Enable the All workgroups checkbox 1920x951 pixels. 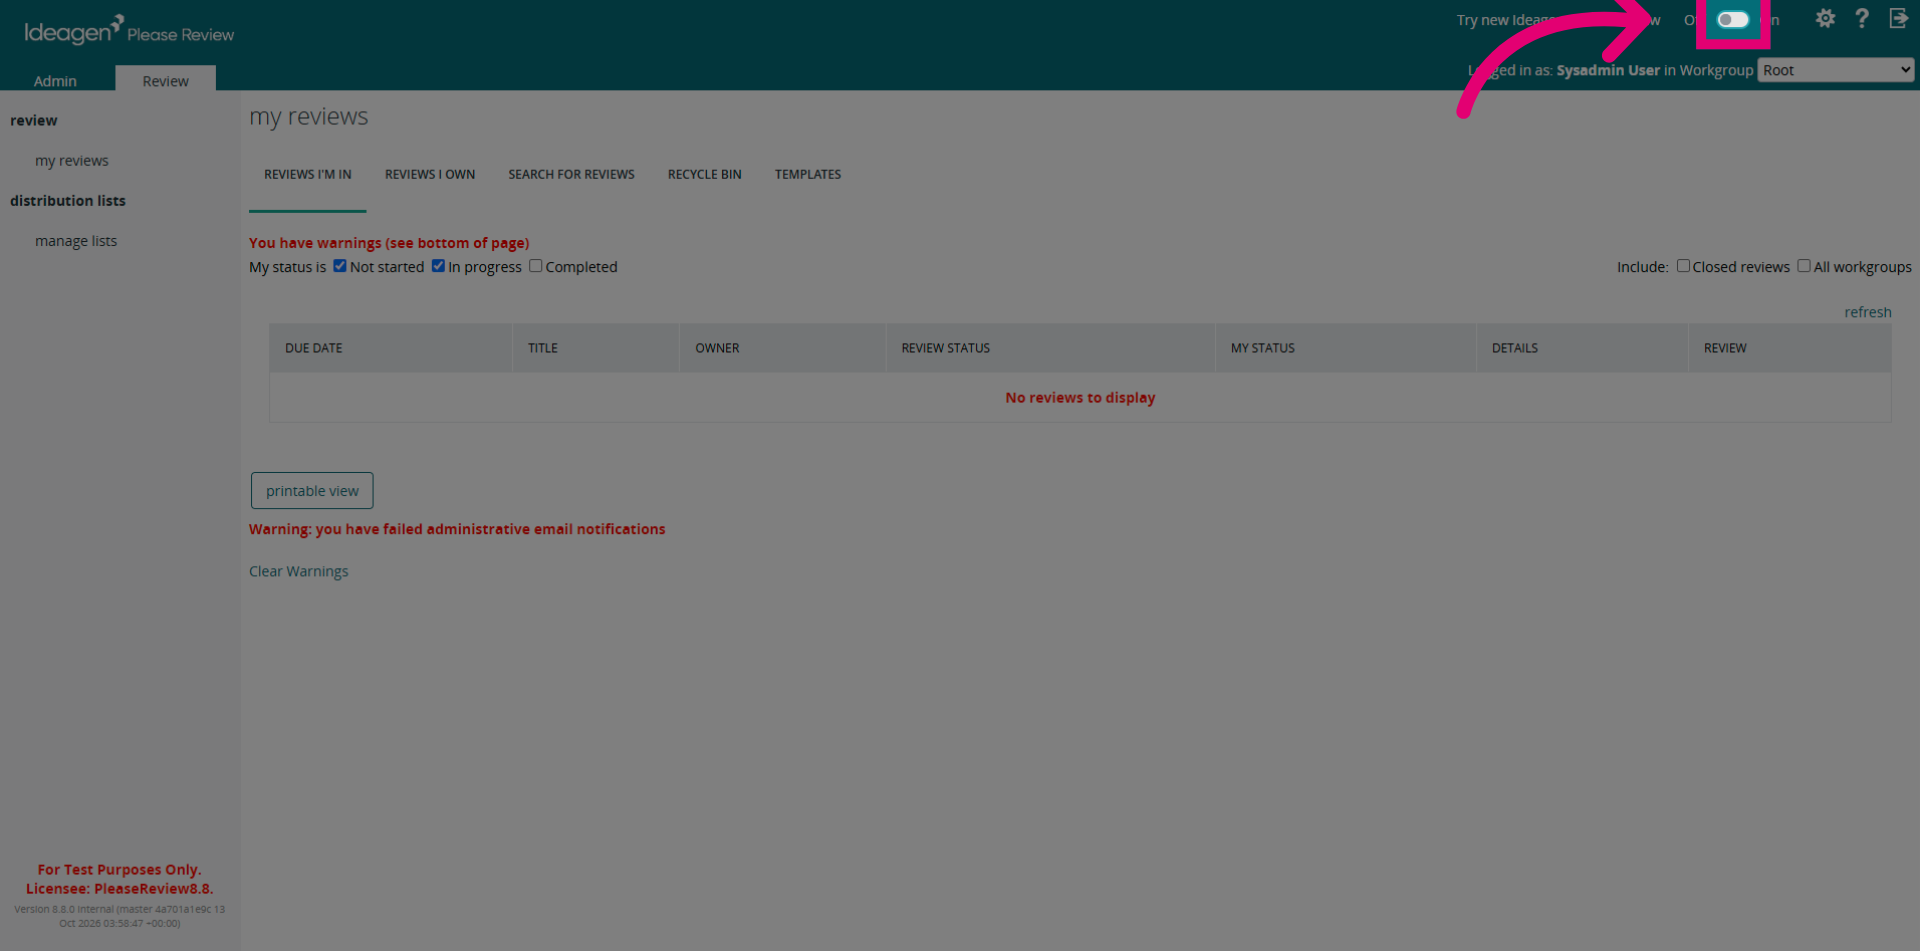coord(1803,266)
